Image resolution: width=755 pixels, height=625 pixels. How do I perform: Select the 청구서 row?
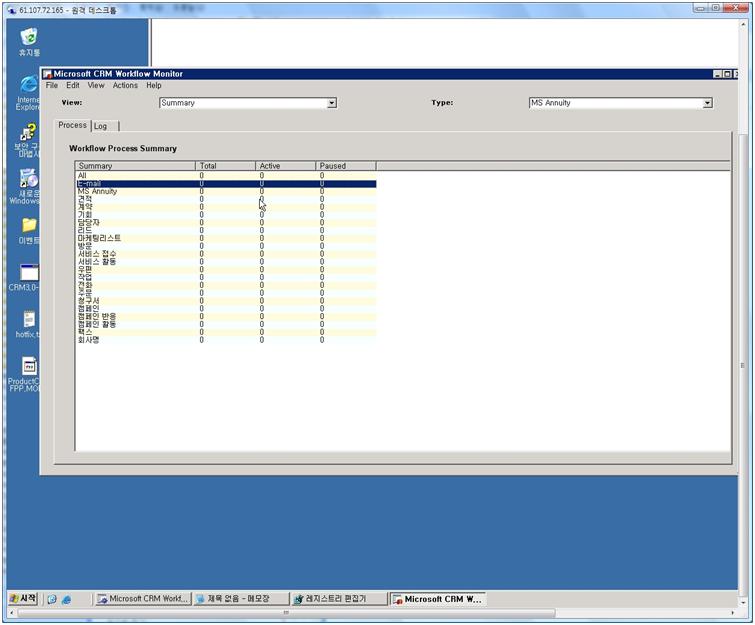click(226, 300)
